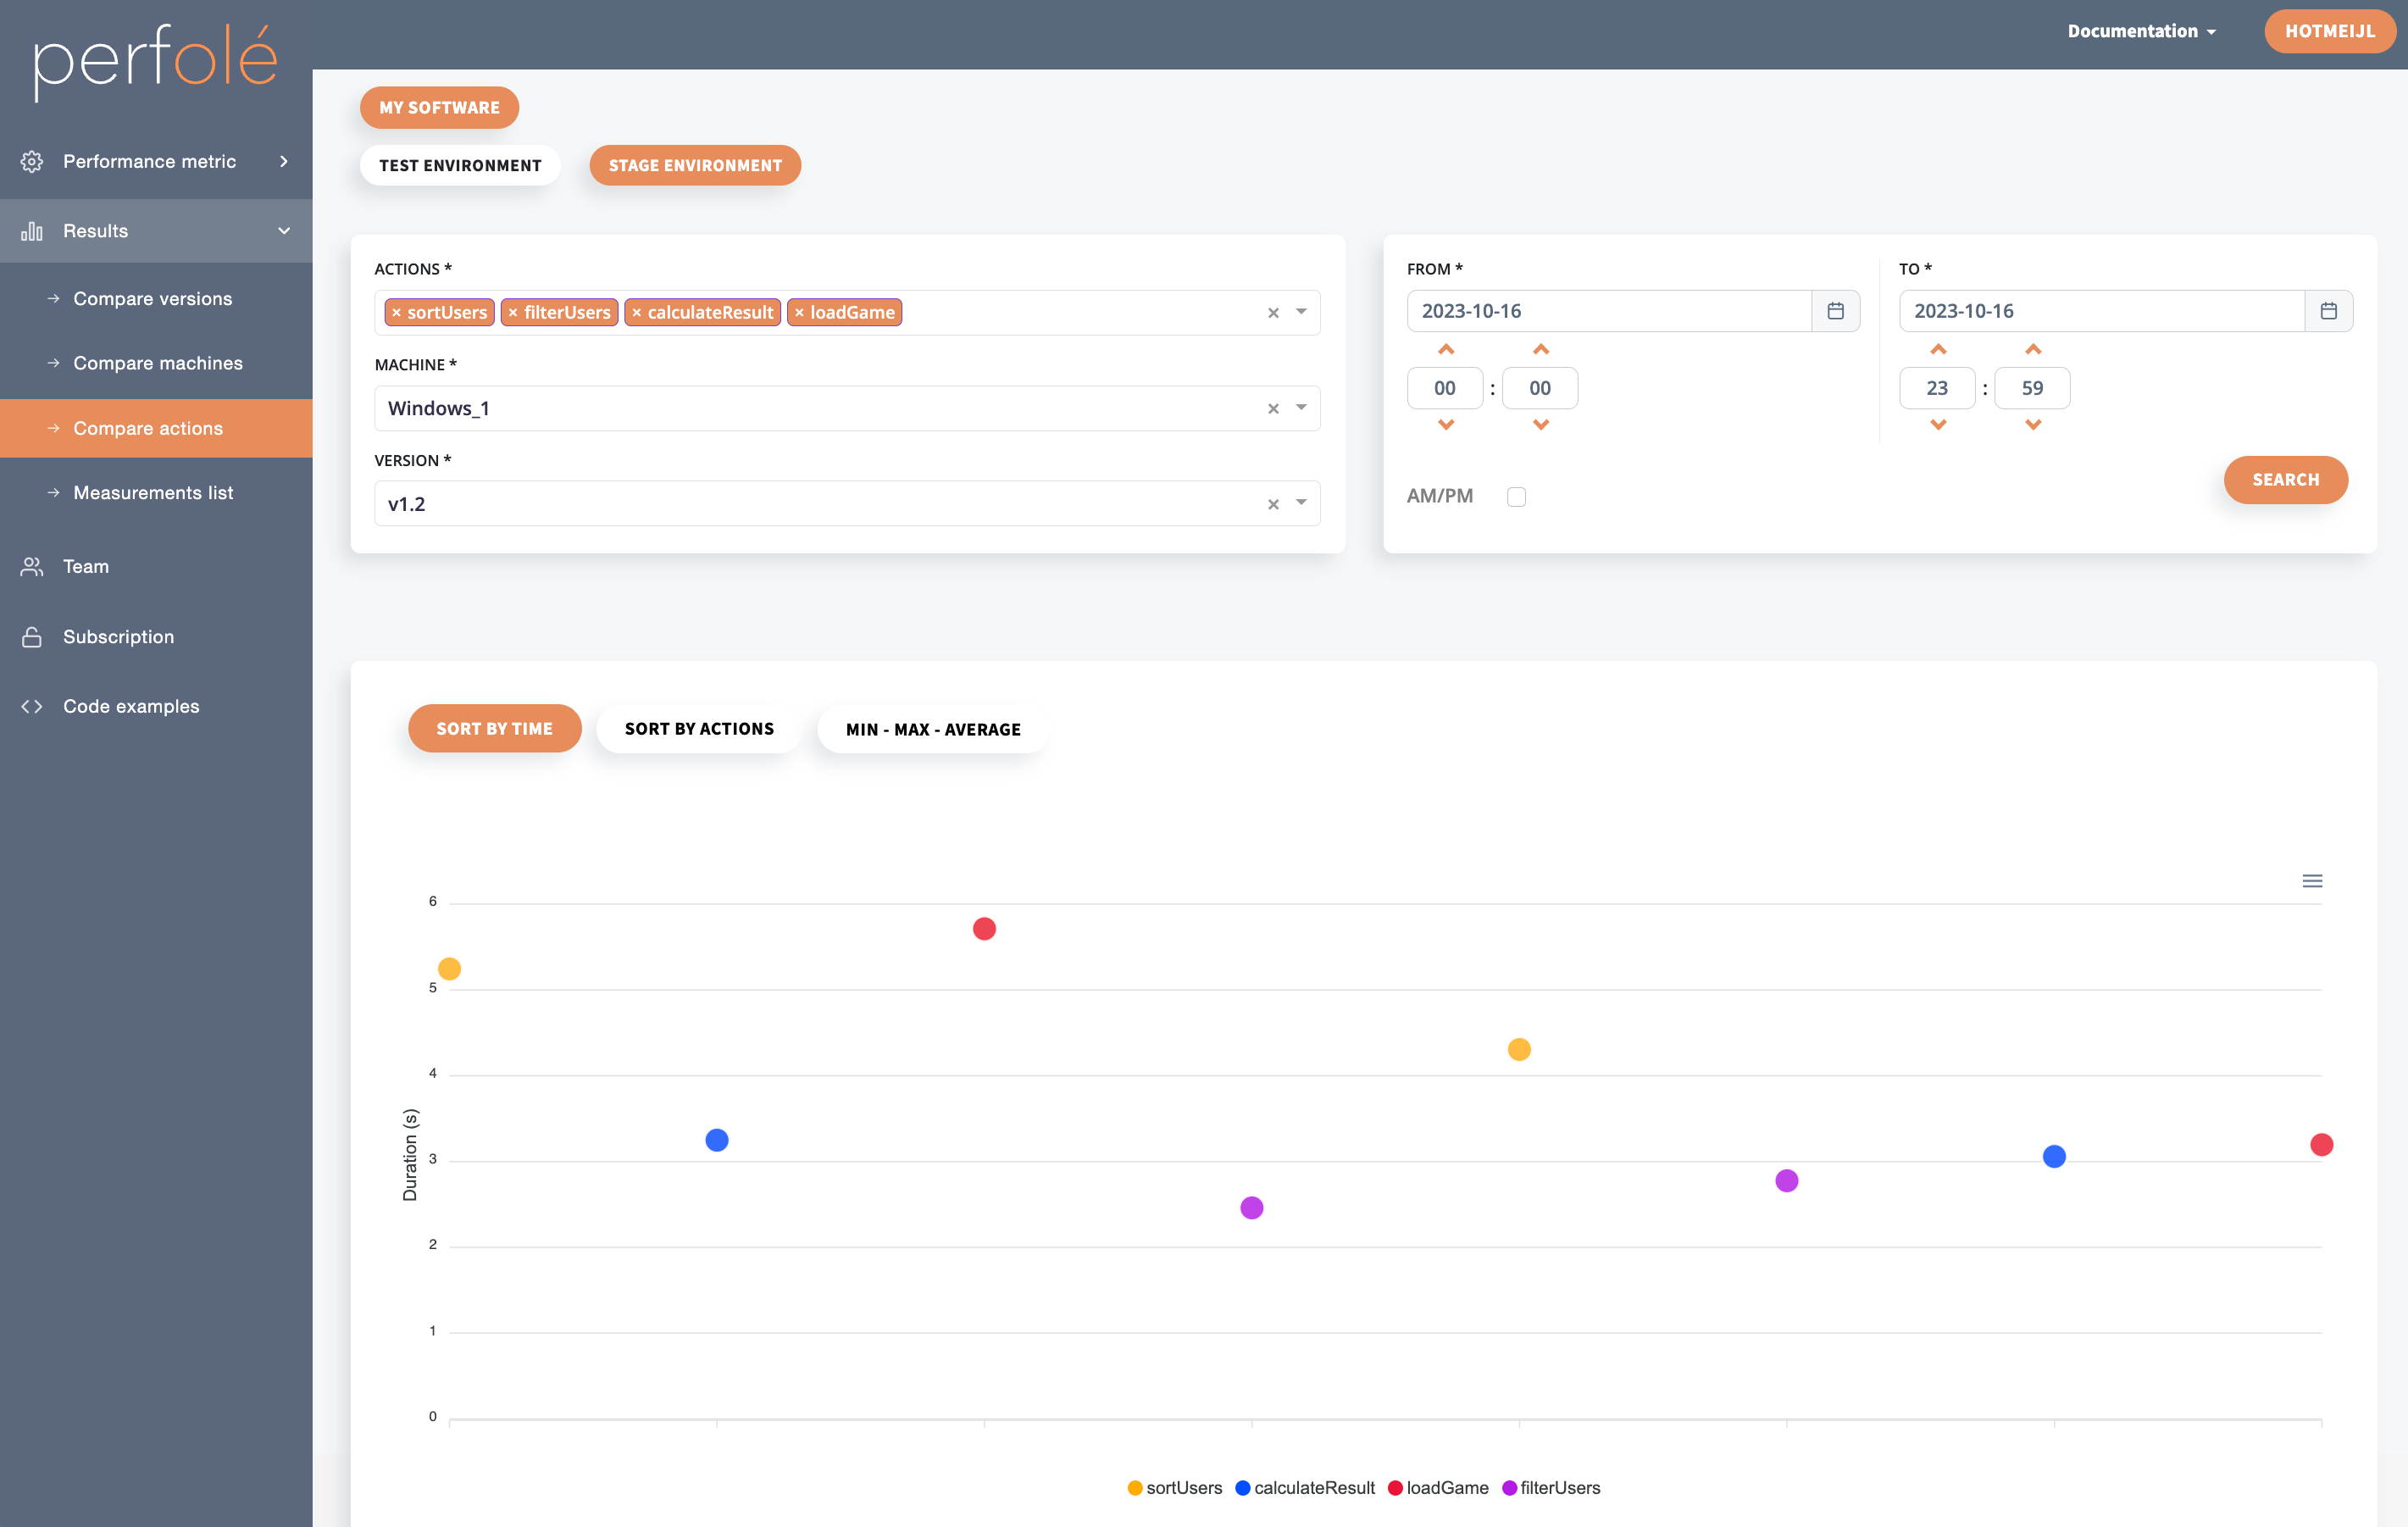This screenshot has height=1527, width=2408.
Task: Open the HOTMEIJL user button
Action: pyautogui.click(x=2329, y=31)
